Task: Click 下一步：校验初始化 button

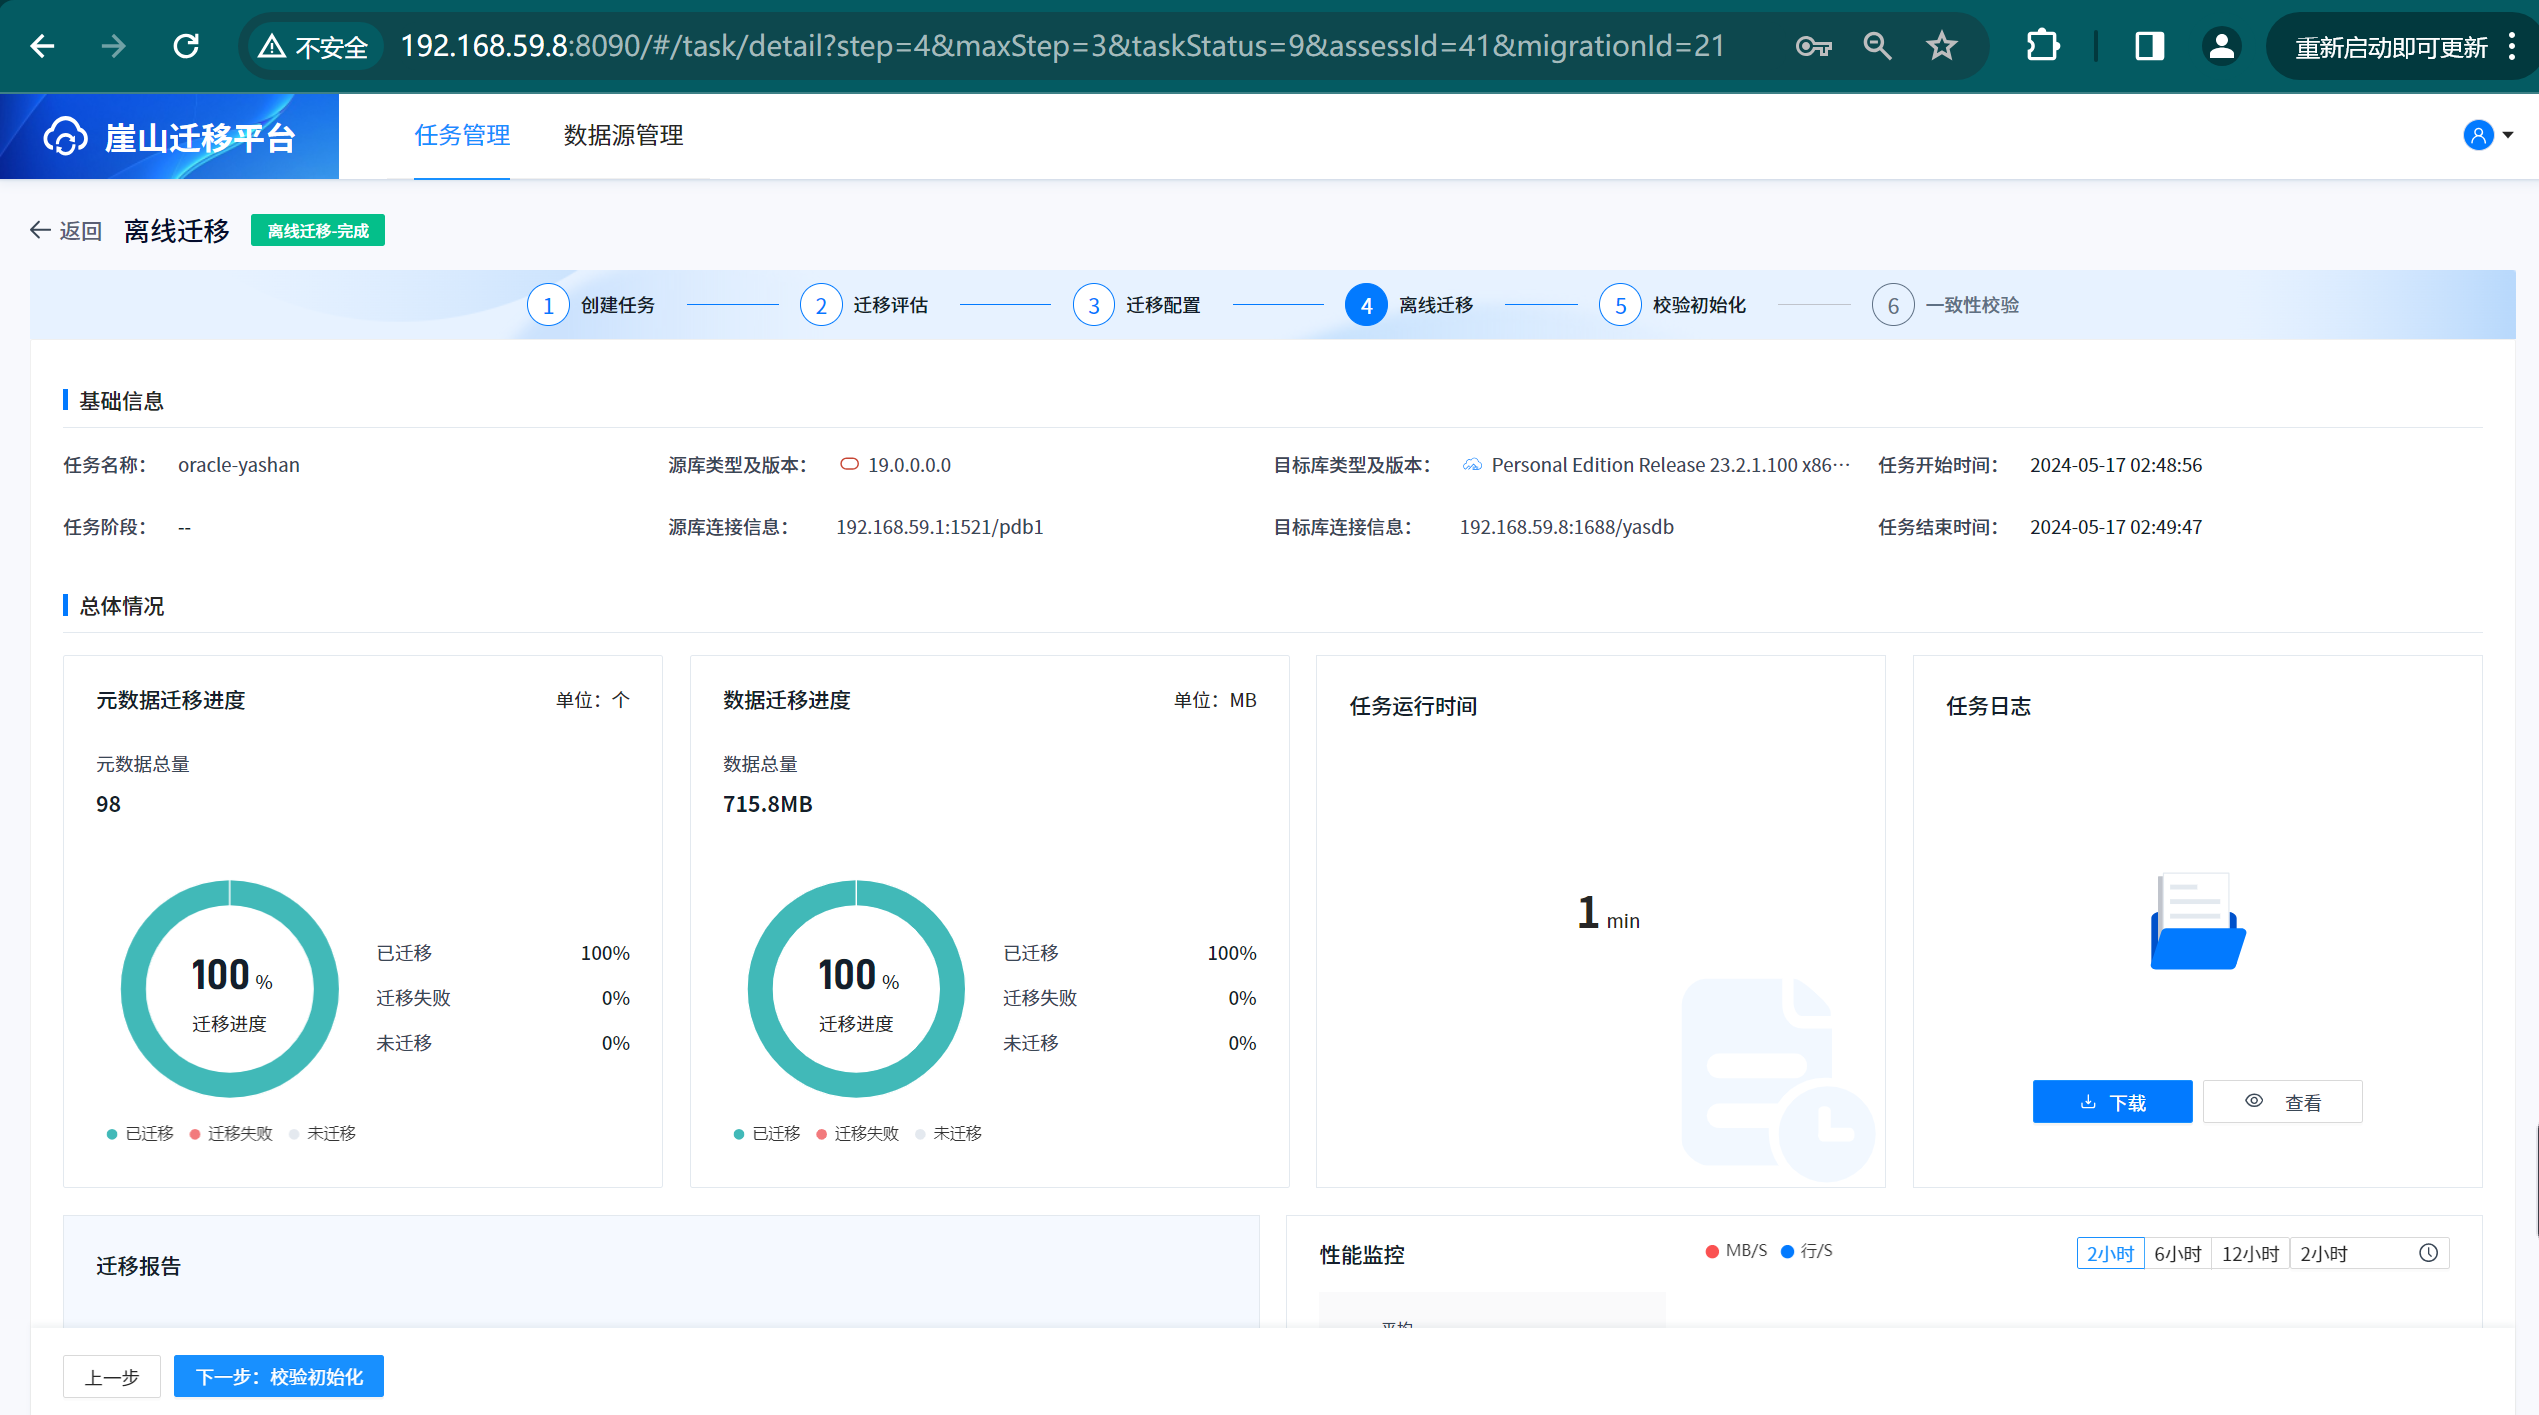Action: [x=277, y=1377]
